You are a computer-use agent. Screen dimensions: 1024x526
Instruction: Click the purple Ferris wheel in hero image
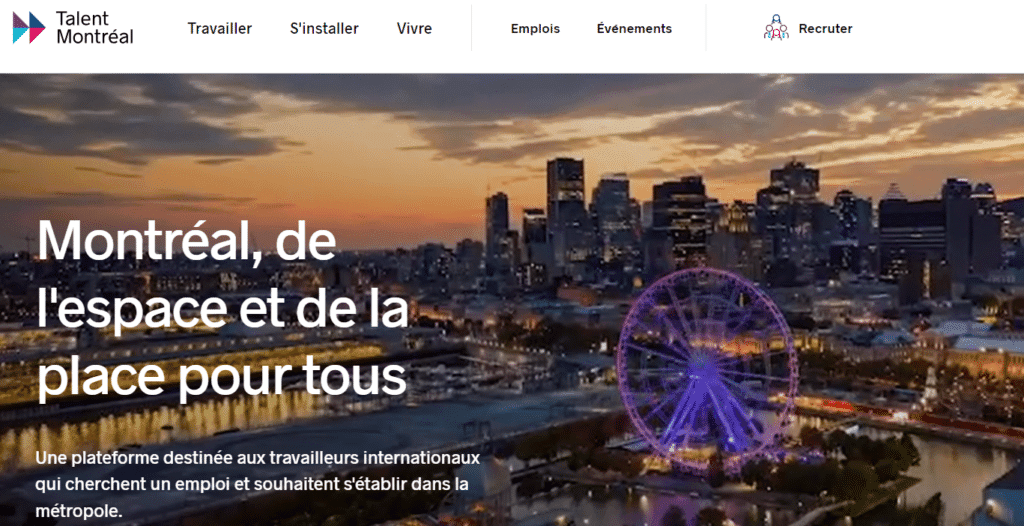coord(707,368)
